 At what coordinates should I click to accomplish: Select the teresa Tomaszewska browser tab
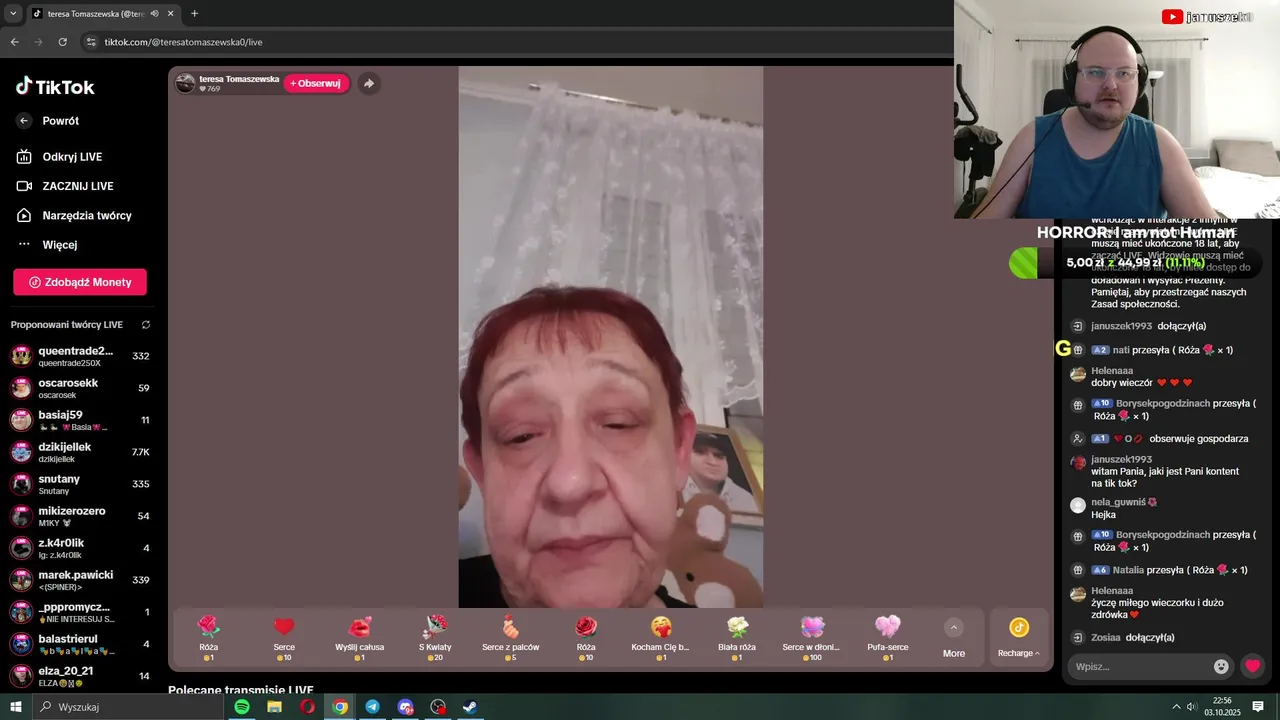click(x=96, y=14)
